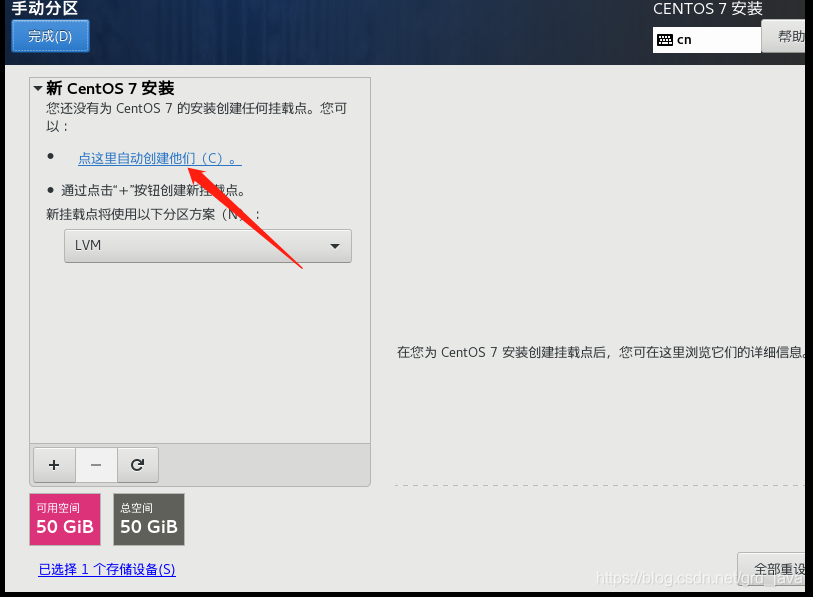Viewport: 813px width, 597px height.
Task: Select the cn keyboard layout indicator
Action: (x=707, y=40)
